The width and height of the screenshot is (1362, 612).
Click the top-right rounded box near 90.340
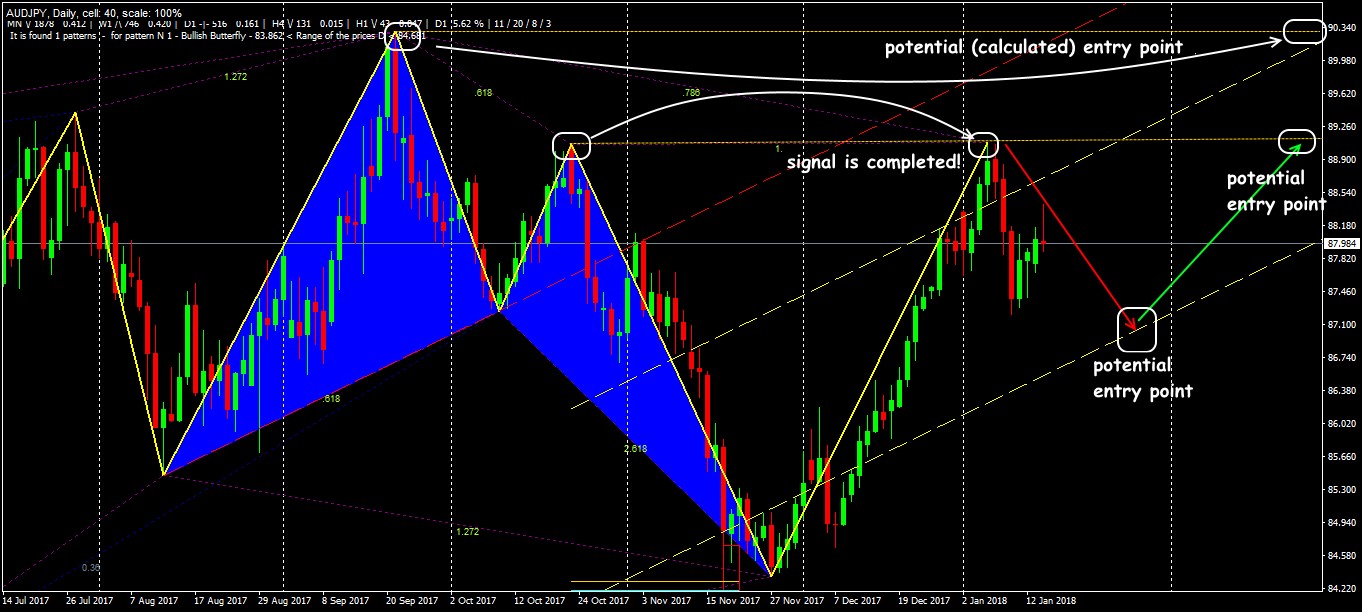pos(1301,31)
